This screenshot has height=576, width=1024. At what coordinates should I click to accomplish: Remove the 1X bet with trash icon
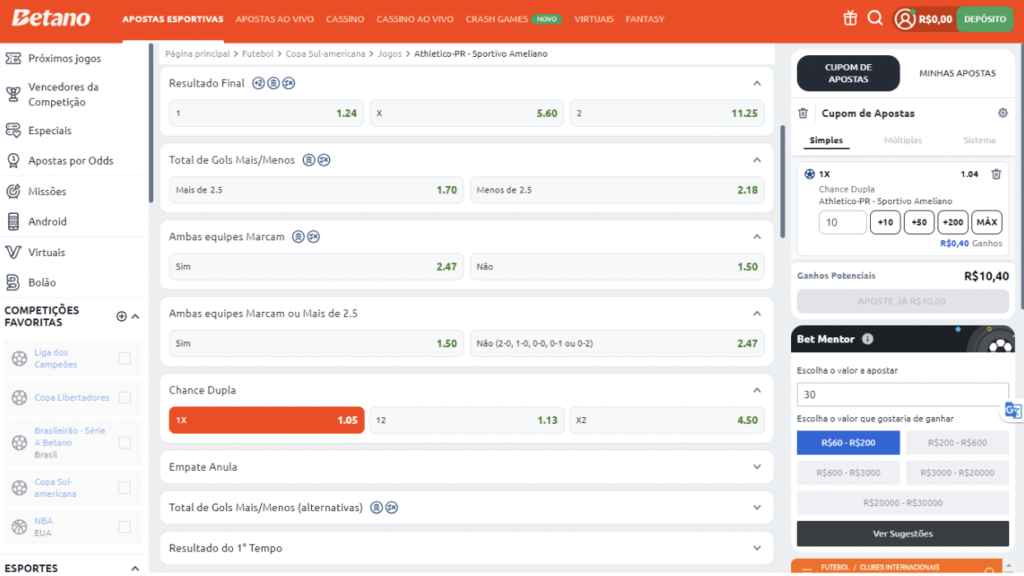(x=996, y=174)
